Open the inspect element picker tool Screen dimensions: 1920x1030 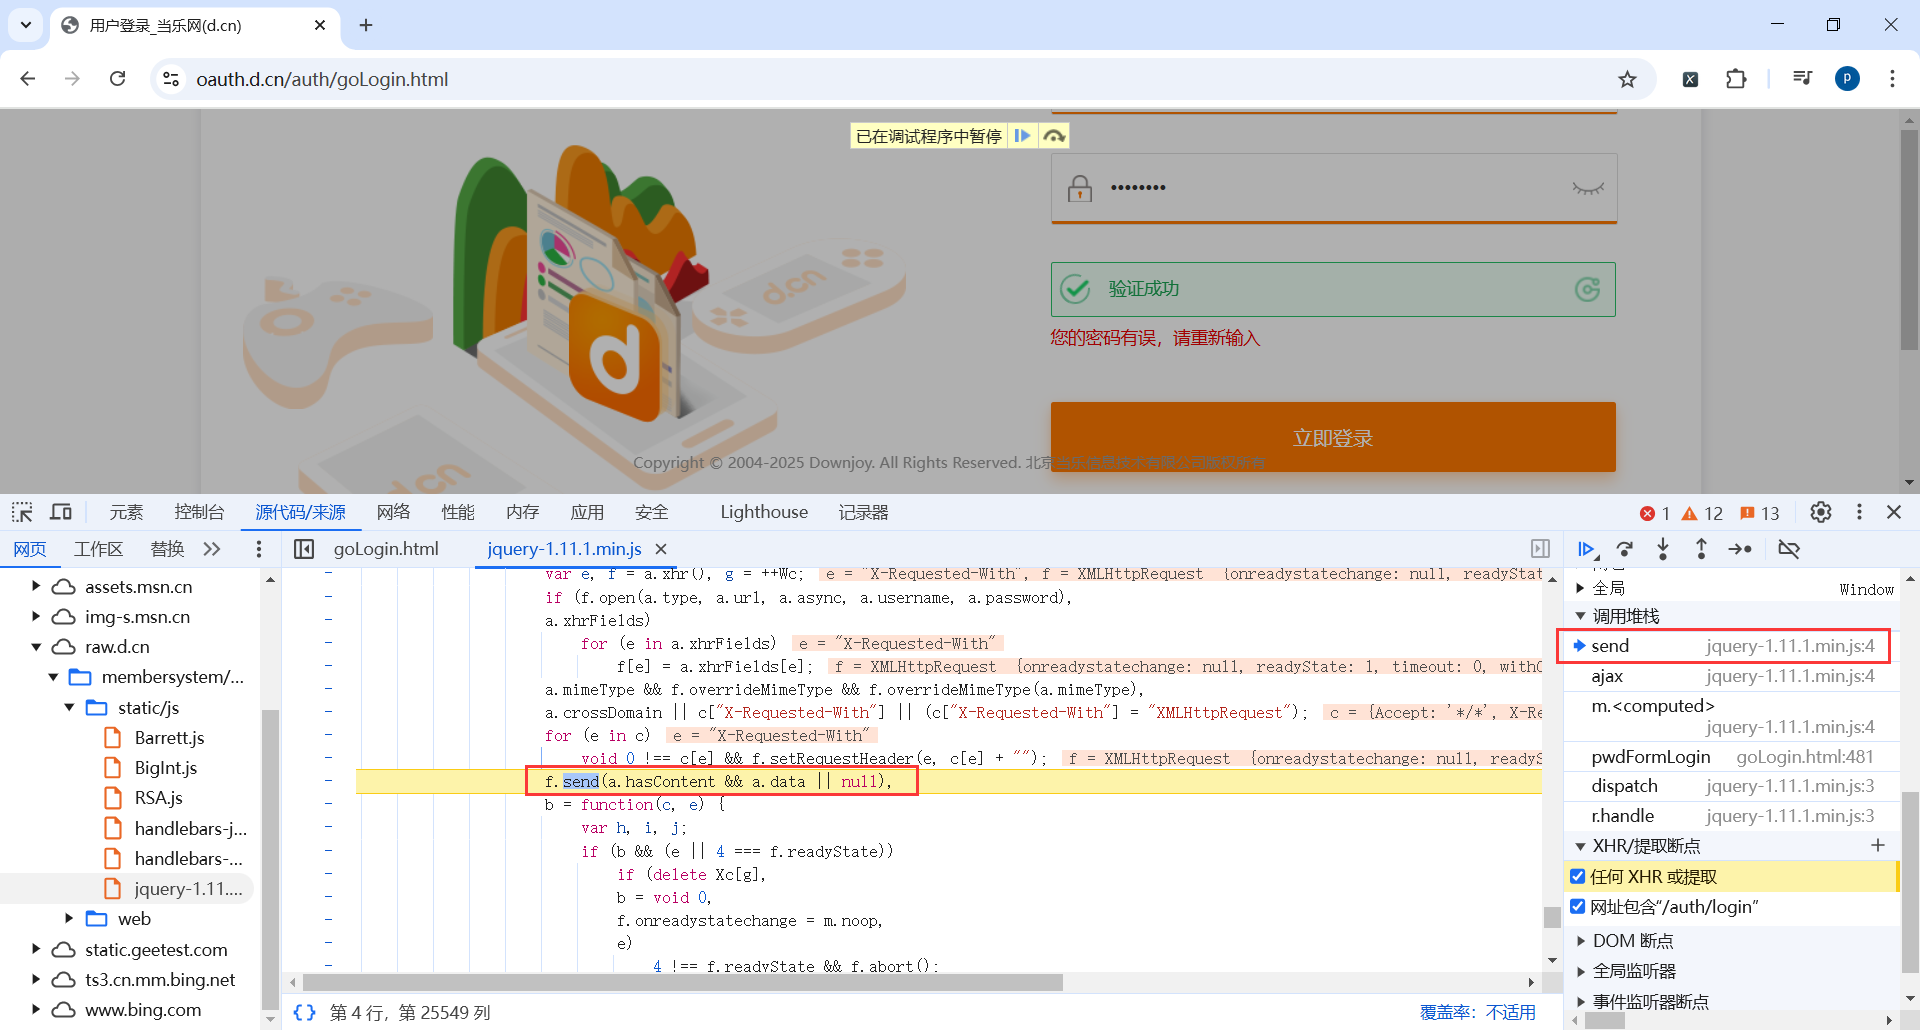pos(22,512)
